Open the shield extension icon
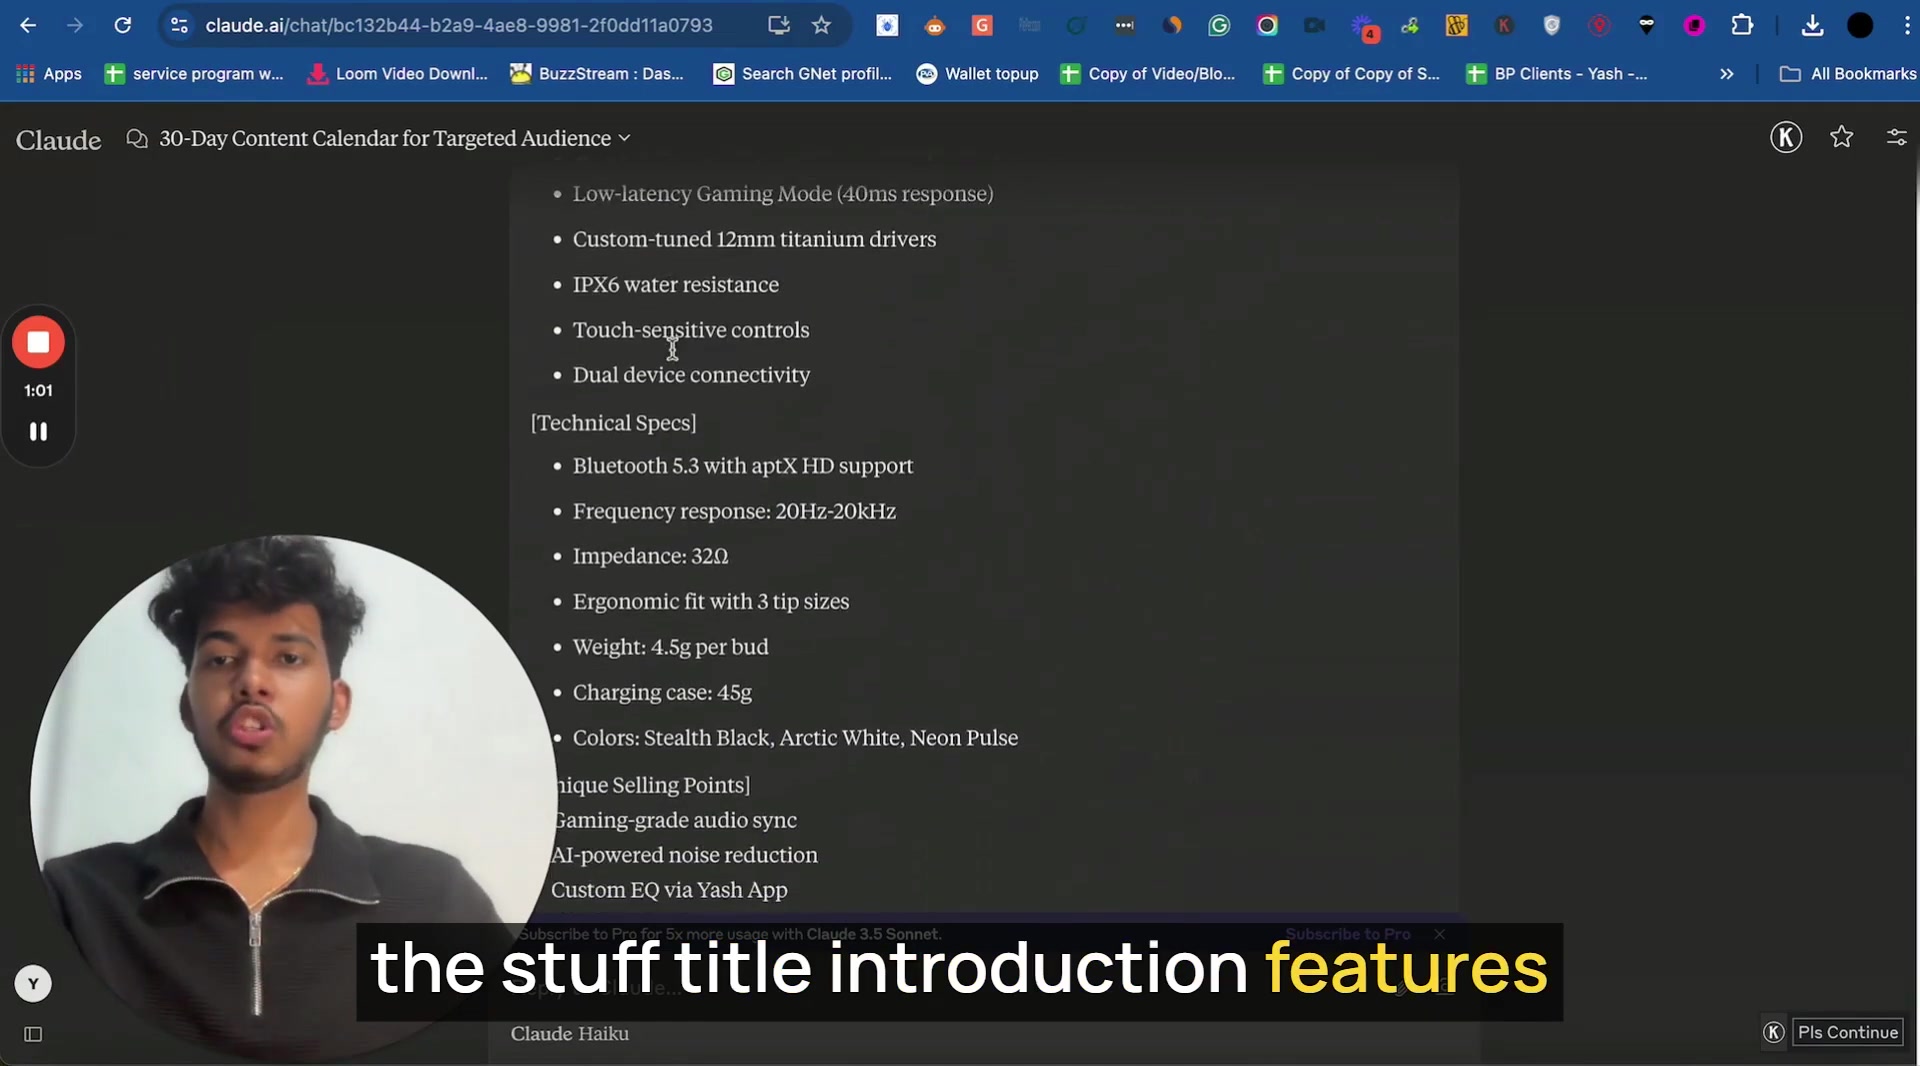 pos(1552,25)
